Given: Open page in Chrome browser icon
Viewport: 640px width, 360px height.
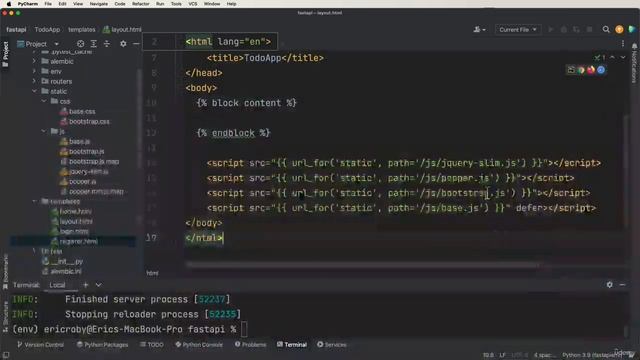Looking at the screenshot, I should coord(581,70).
